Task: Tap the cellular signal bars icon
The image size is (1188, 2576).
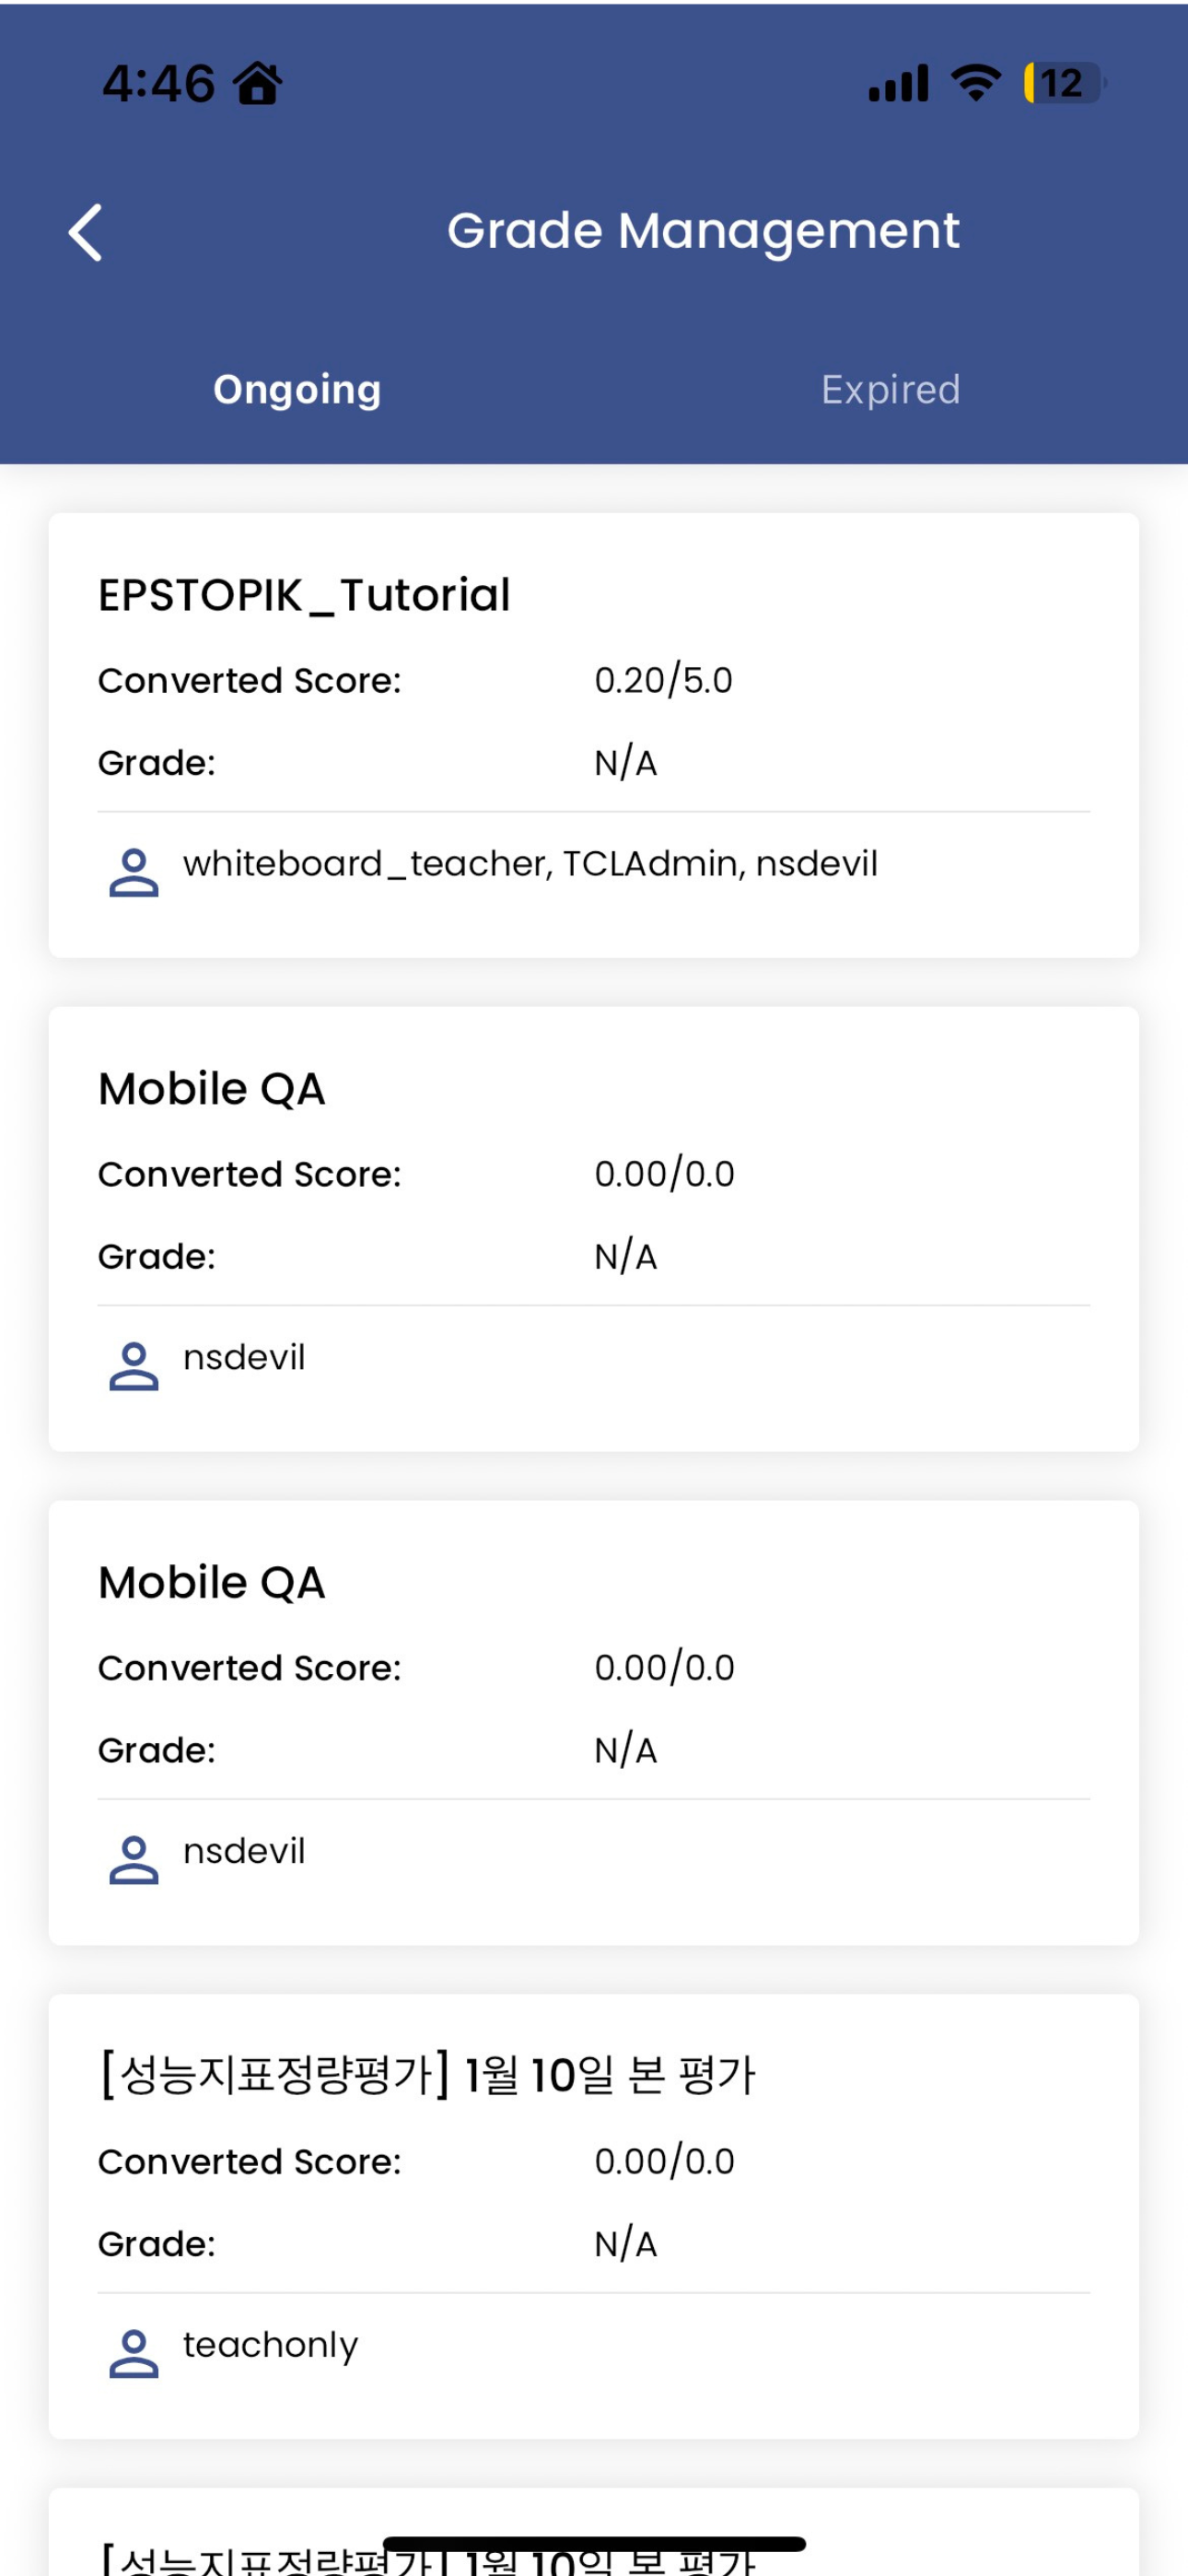Action: tap(898, 83)
